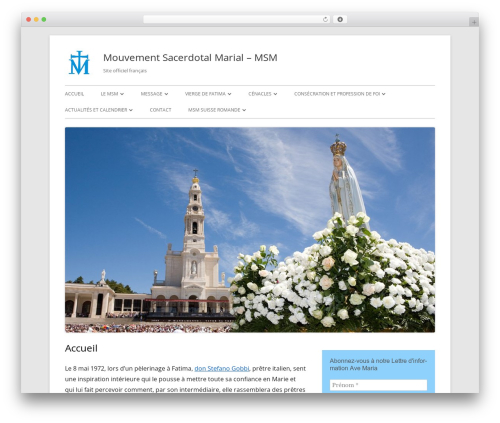The width and height of the screenshot is (500, 423).
Task: Expand the MSM Suisse romande chevron
Action: click(244, 110)
